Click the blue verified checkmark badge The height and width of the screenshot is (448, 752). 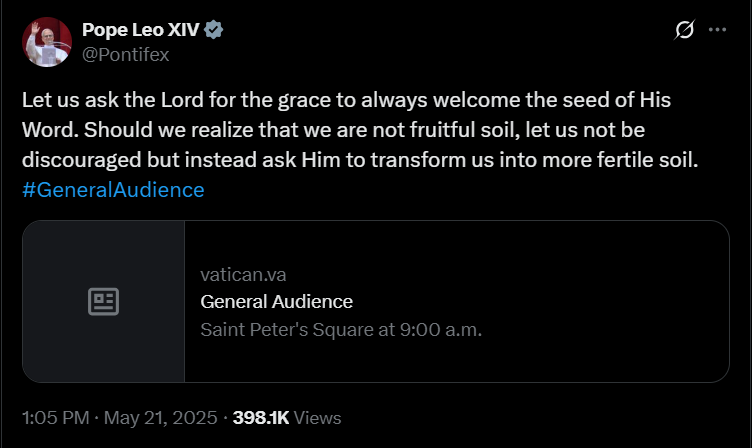(x=215, y=30)
